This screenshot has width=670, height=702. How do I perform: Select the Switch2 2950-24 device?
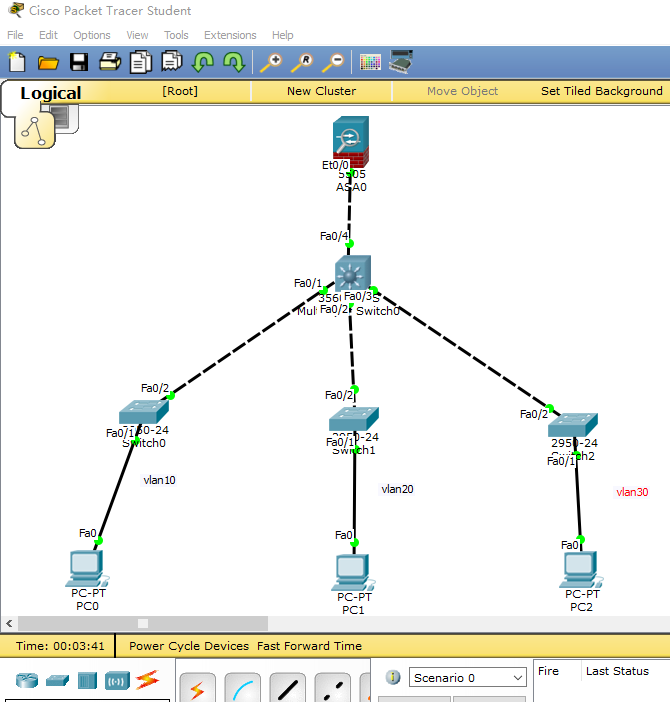pyautogui.click(x=572, y=425)
